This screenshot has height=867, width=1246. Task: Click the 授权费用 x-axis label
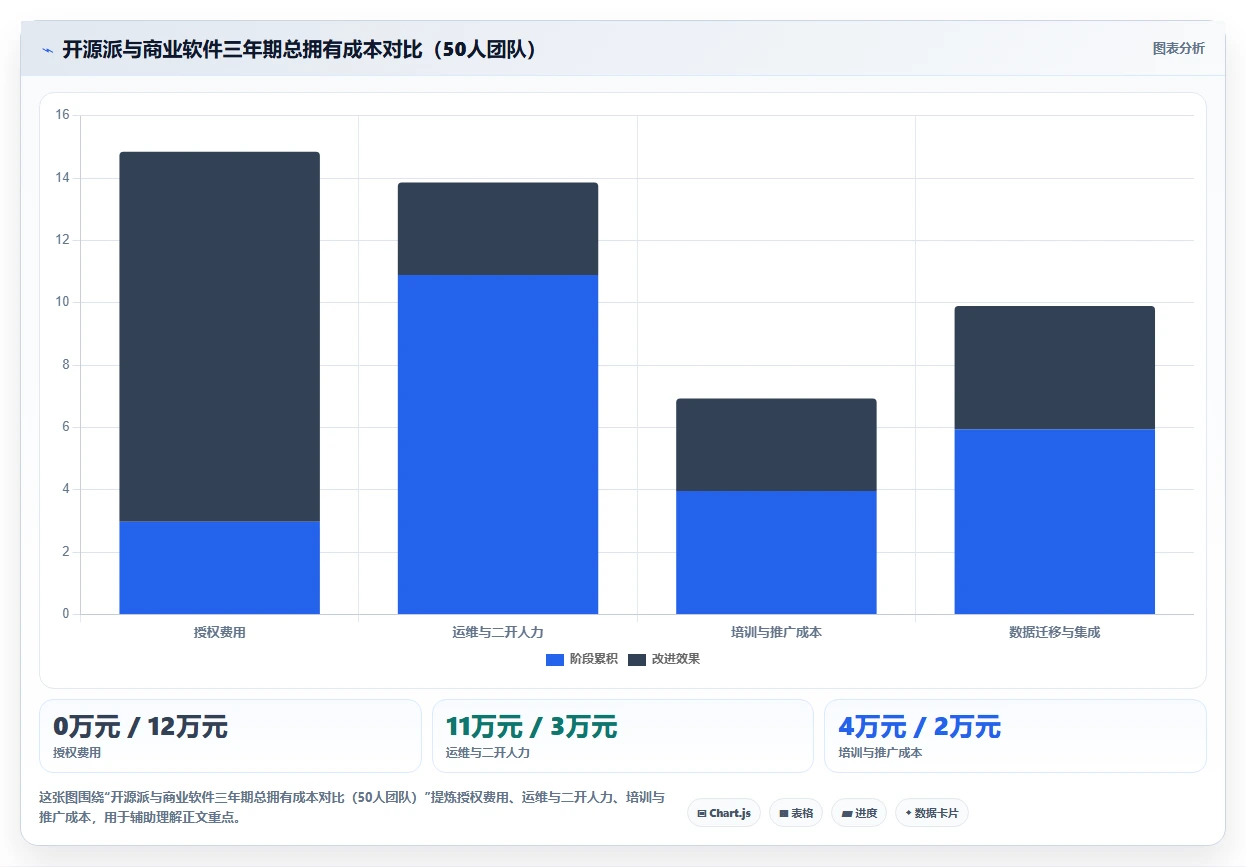point(219,632)
